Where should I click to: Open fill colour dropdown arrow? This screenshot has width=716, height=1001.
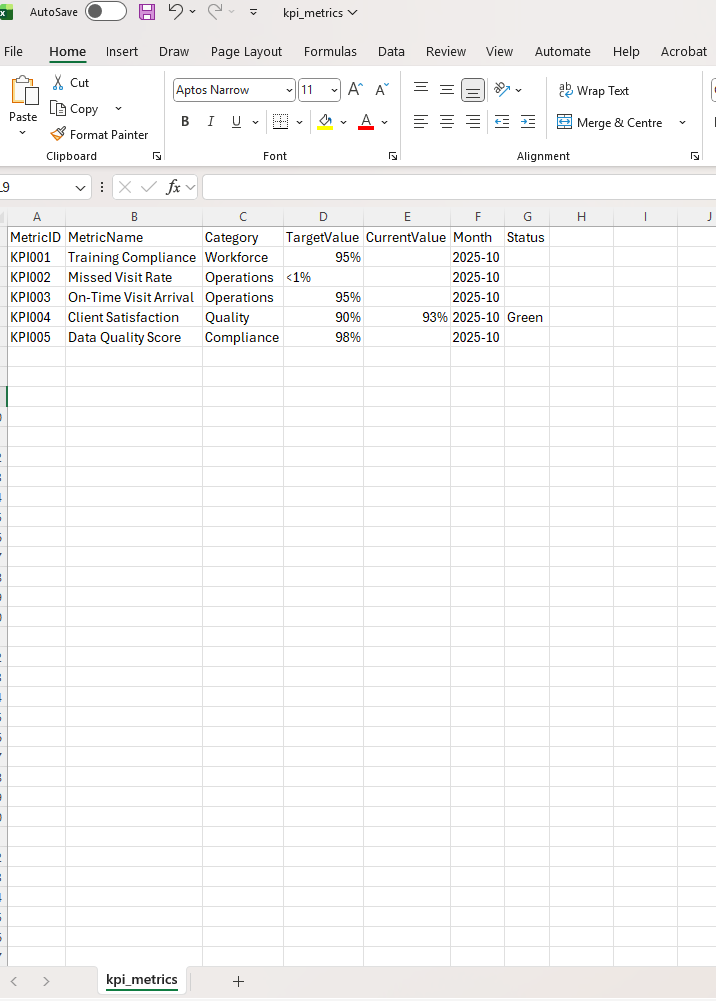click(343, 122)
